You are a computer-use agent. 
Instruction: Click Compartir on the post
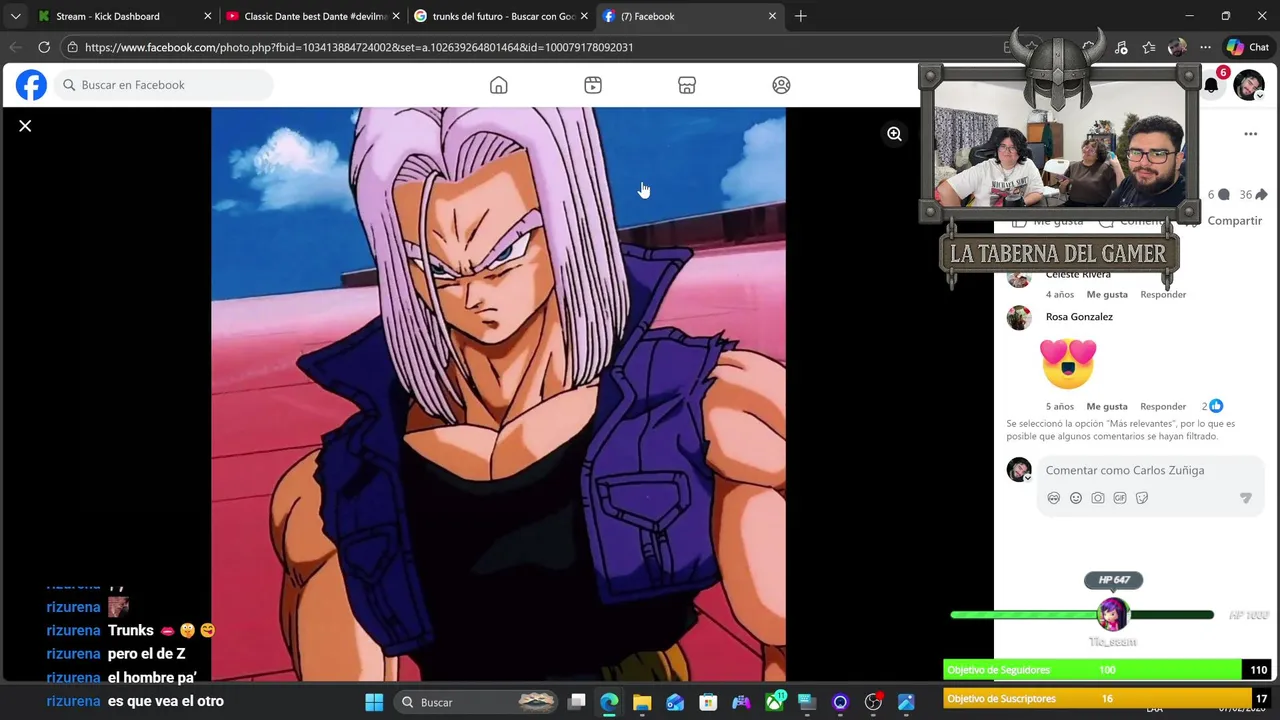click(1234, 220)
